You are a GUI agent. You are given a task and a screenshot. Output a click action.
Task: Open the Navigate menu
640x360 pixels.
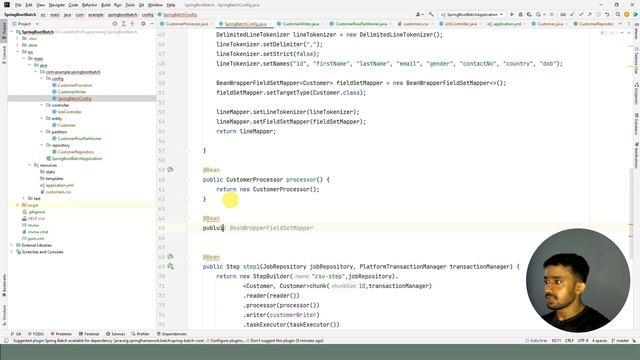coord(57,5)
